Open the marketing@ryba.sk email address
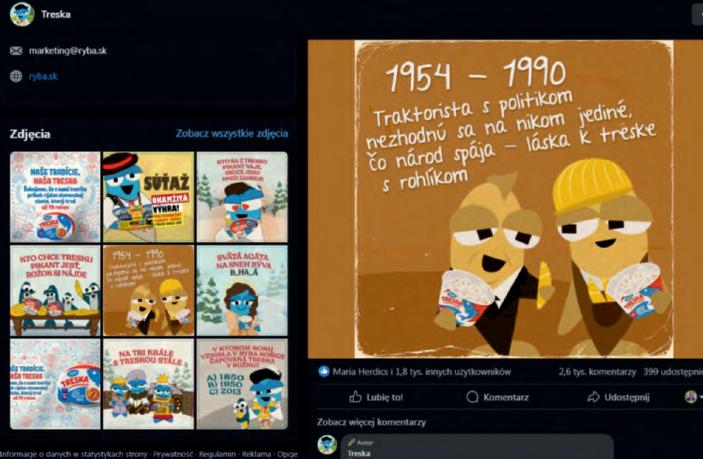The image size is (703, 459). coord(68,51)
